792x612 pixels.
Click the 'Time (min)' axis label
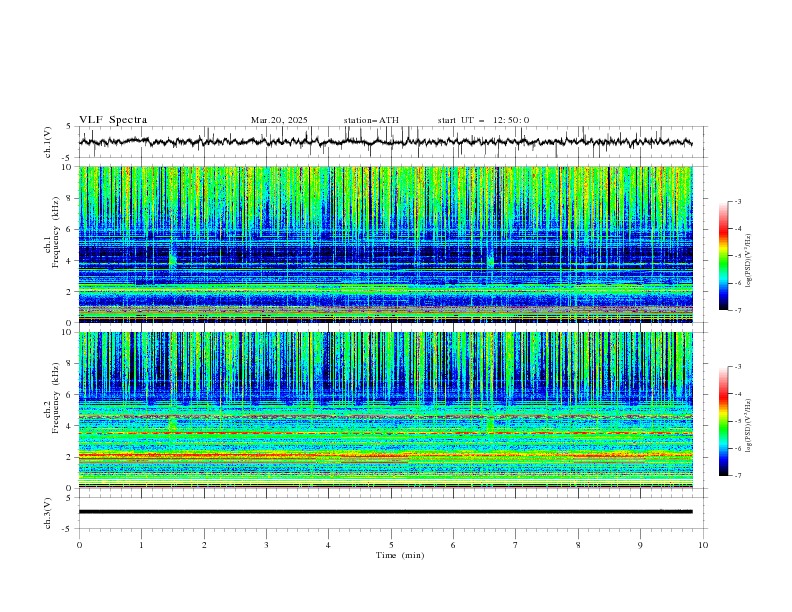click(x=400, y=555)
